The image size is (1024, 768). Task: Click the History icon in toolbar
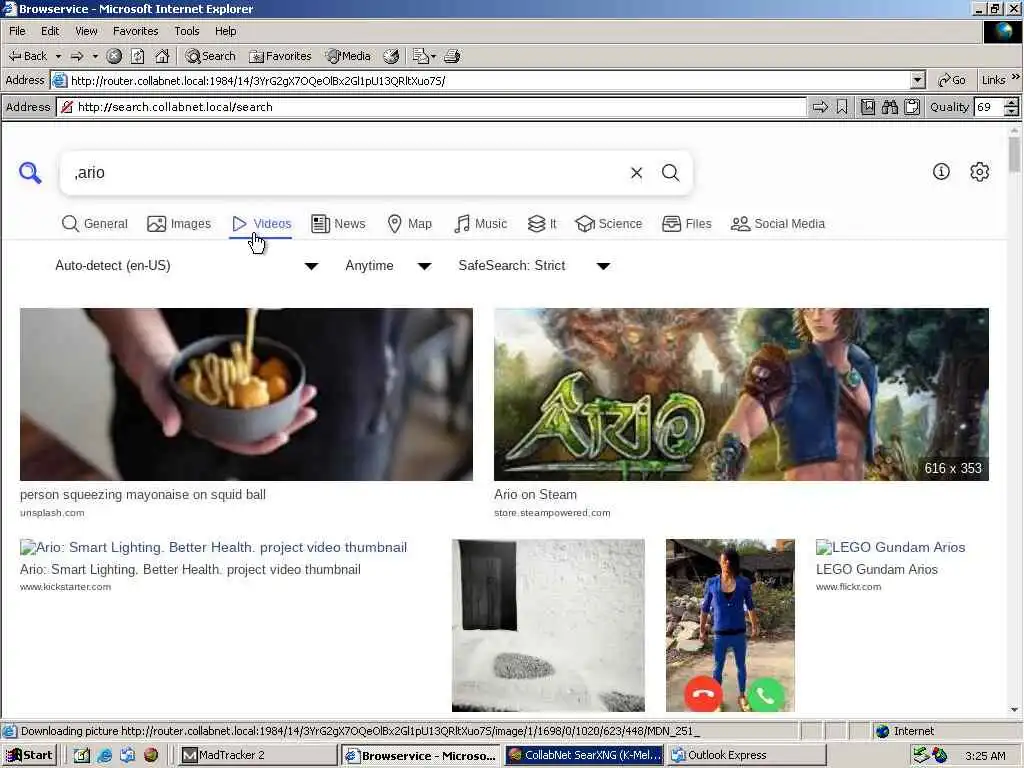pyautogui.click(x=391, y=56)
